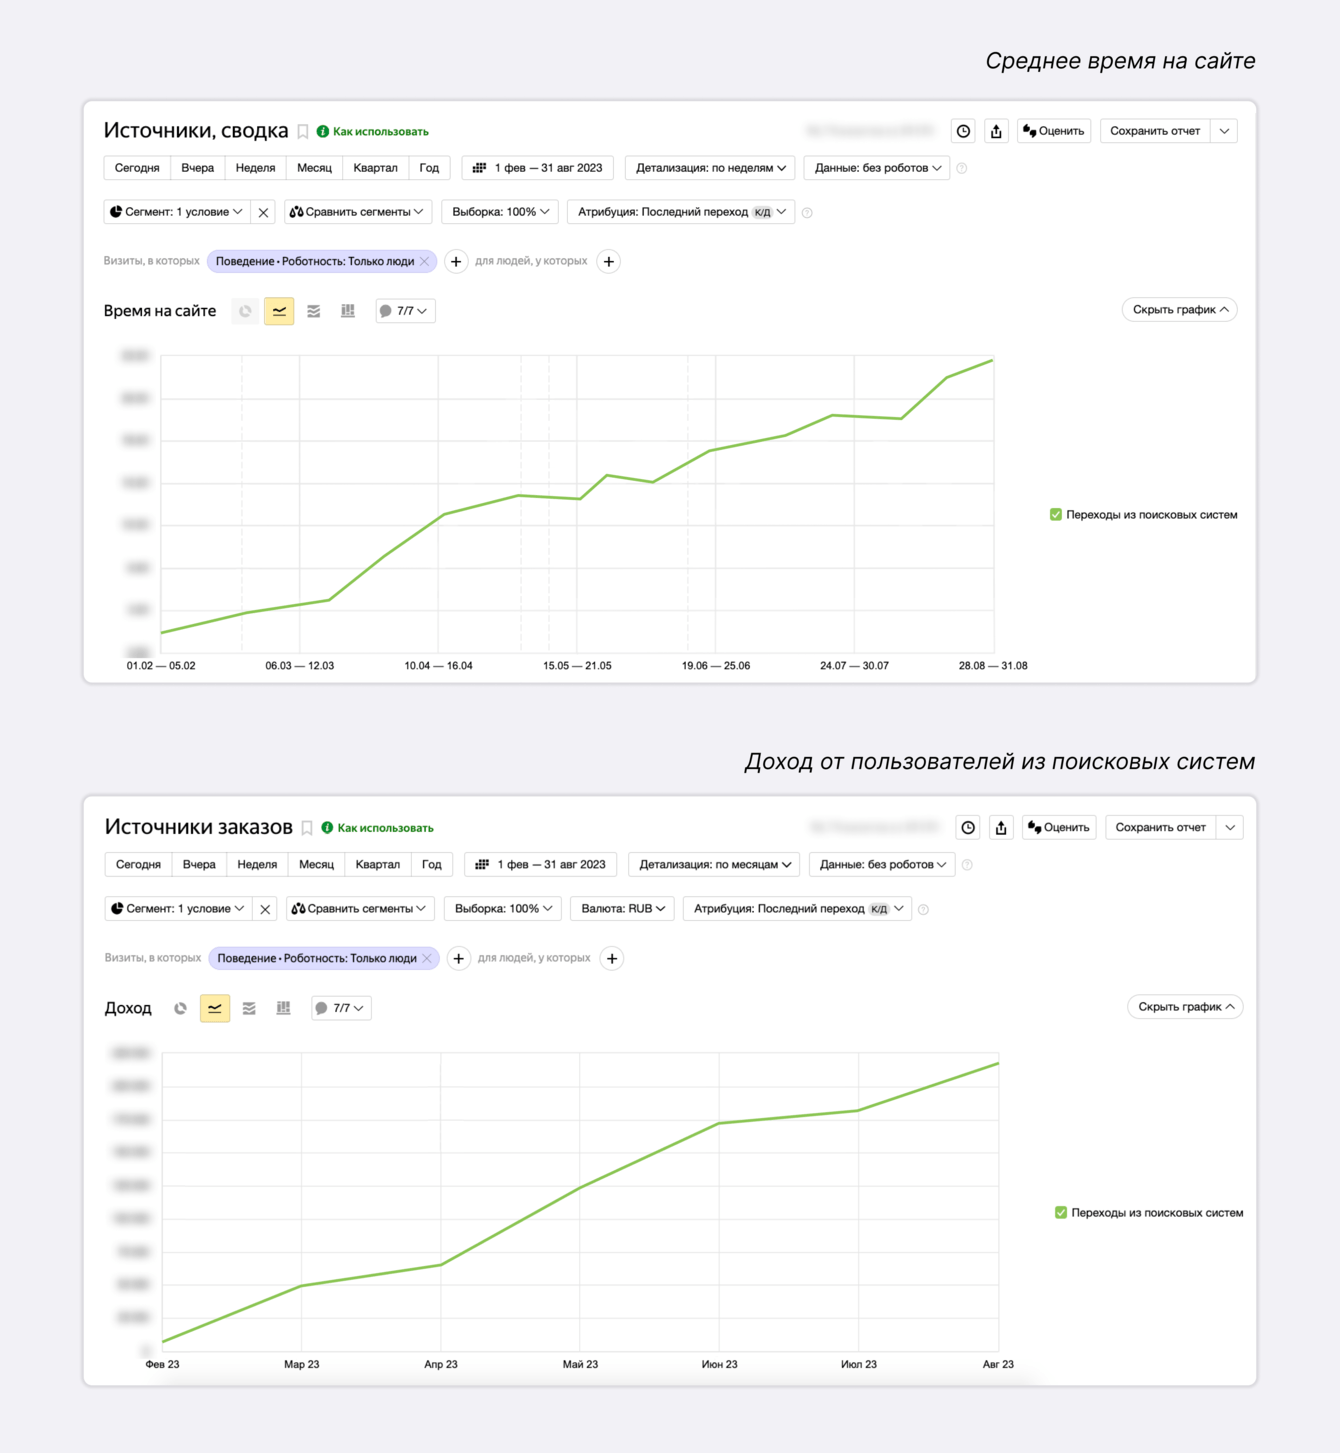Click the export share icon in top report
The width and height of the screenshot is (1340, 1453).
pyautogui.click(x=996, y=131)
